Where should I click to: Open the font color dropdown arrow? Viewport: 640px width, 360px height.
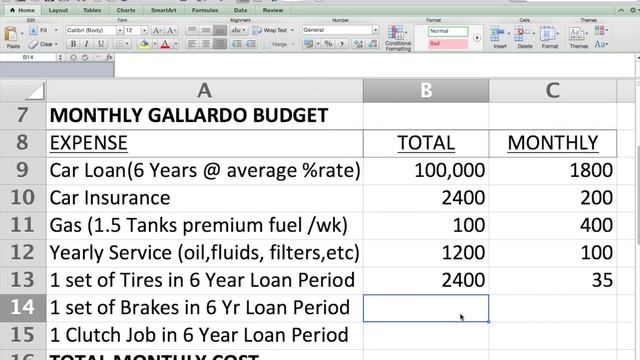pyautogui.click(x=176, y=44)
